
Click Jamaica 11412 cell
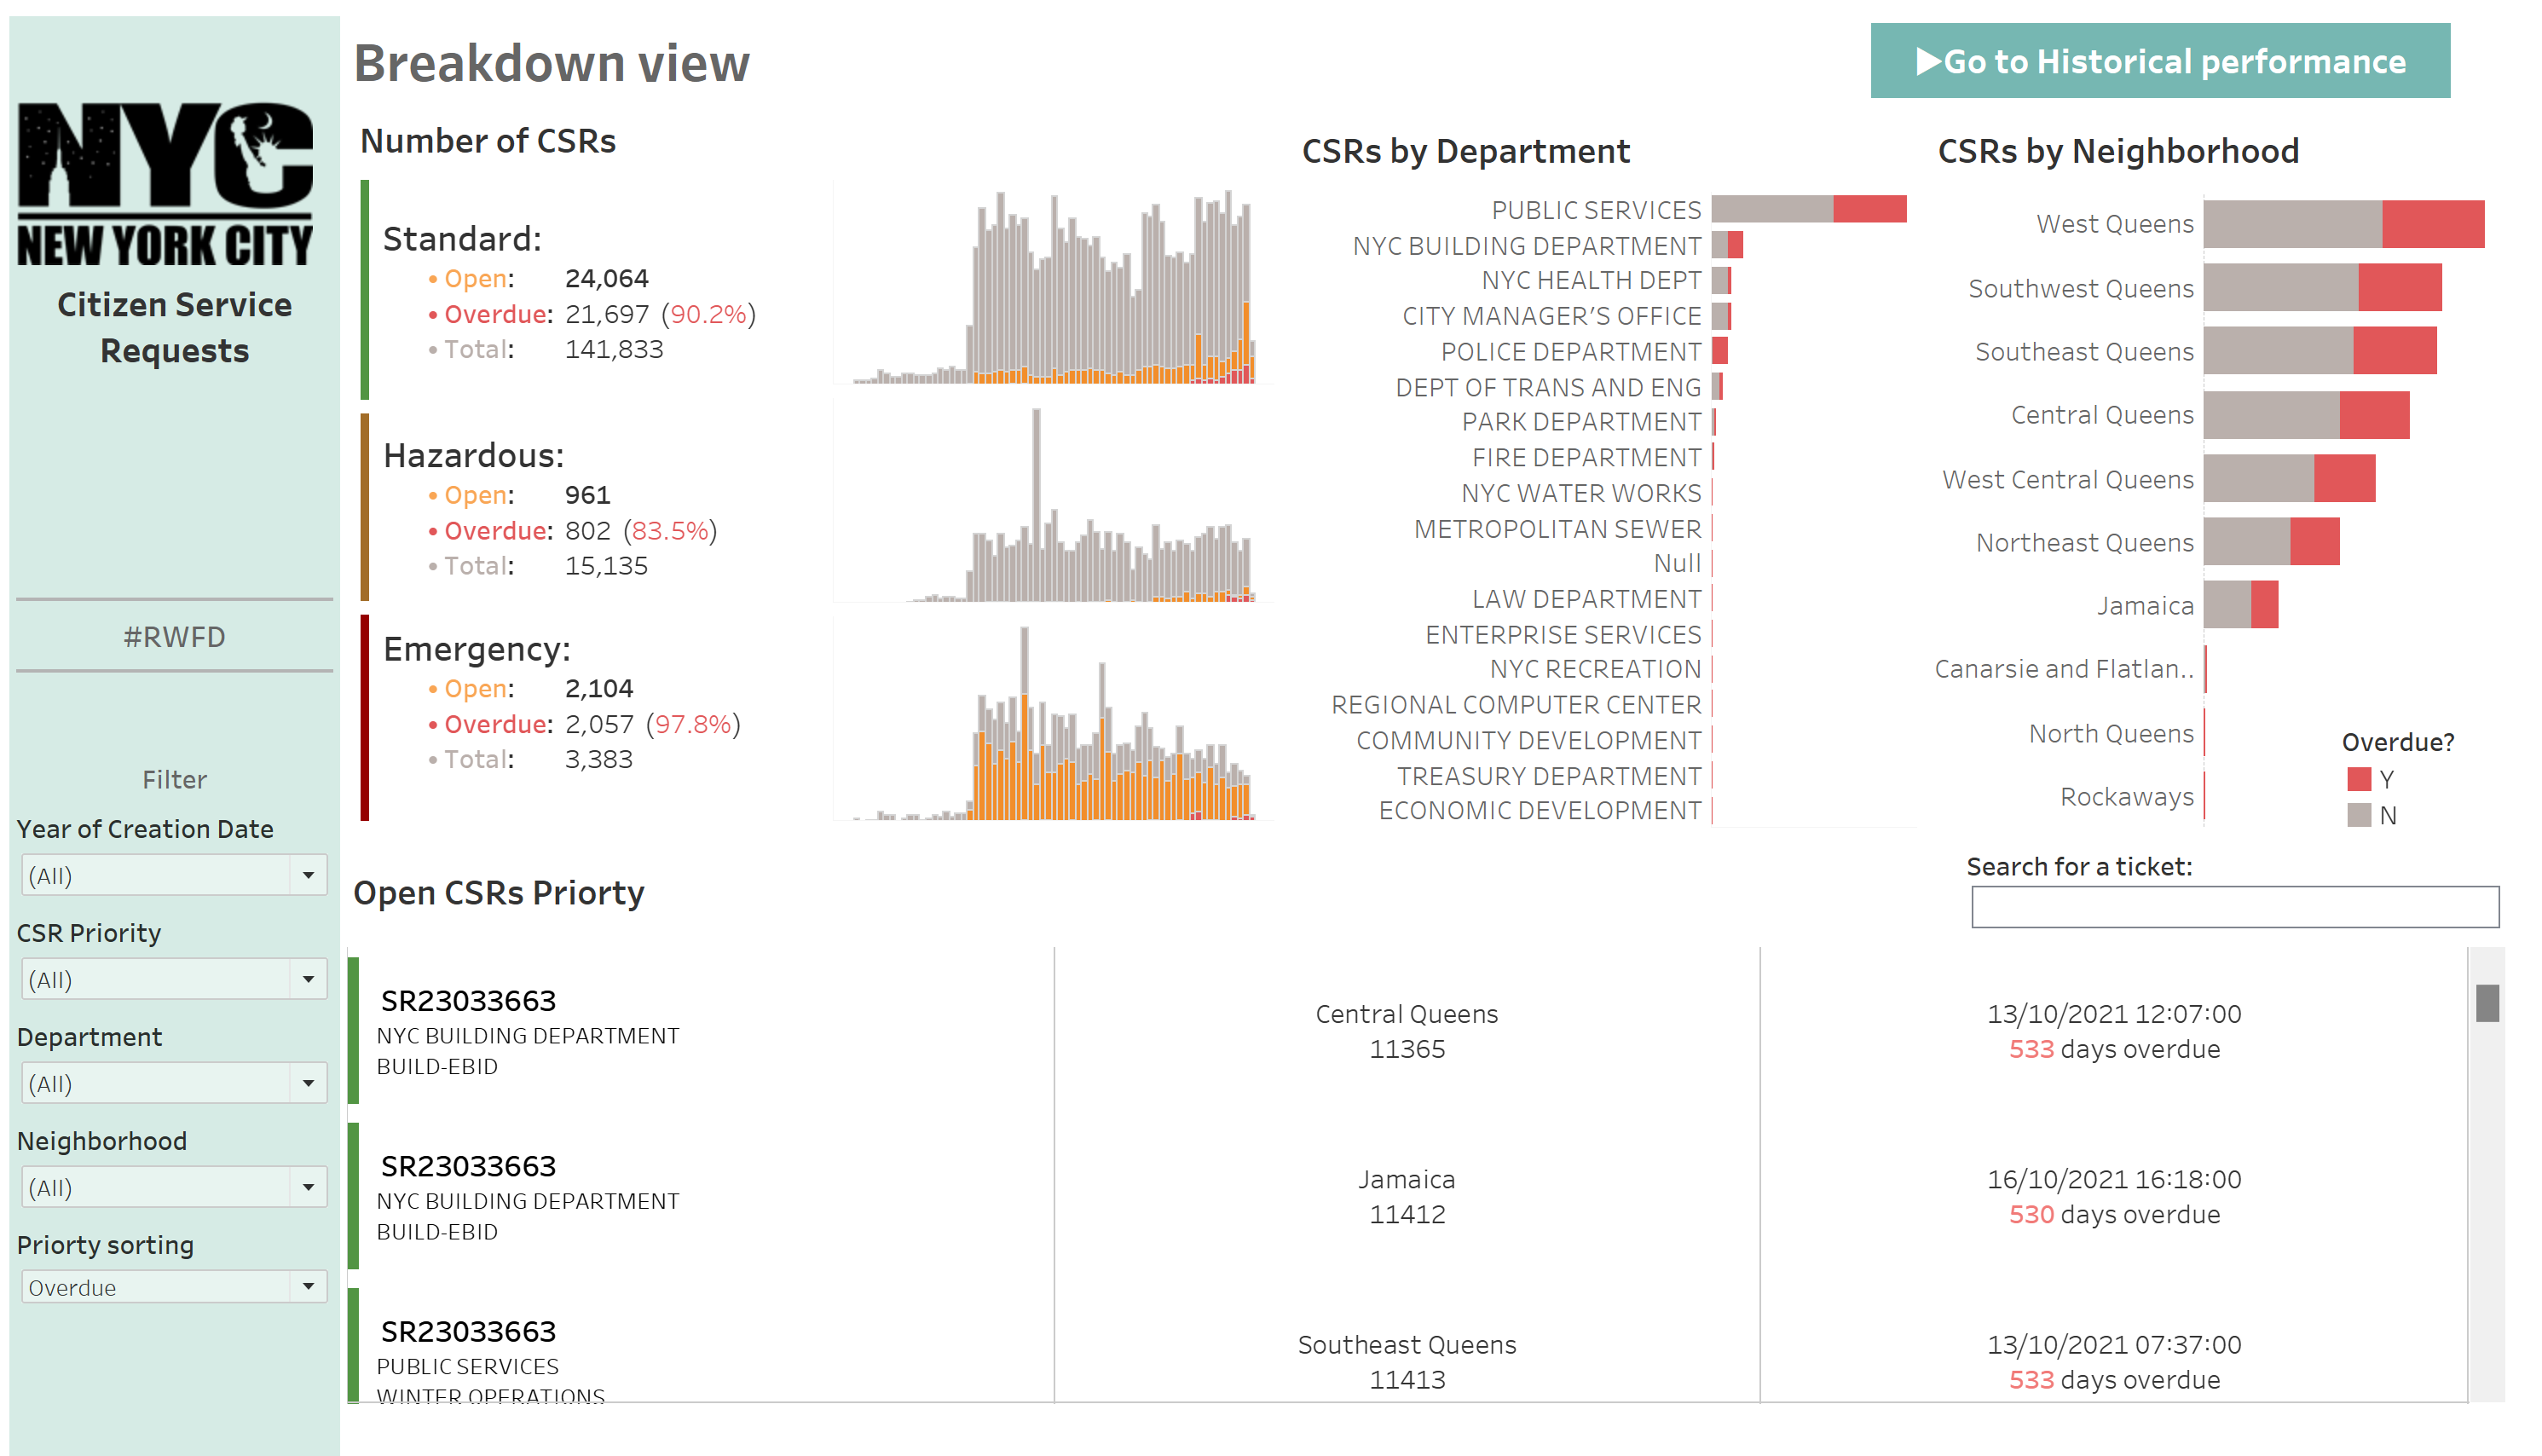point(1406,1196)
